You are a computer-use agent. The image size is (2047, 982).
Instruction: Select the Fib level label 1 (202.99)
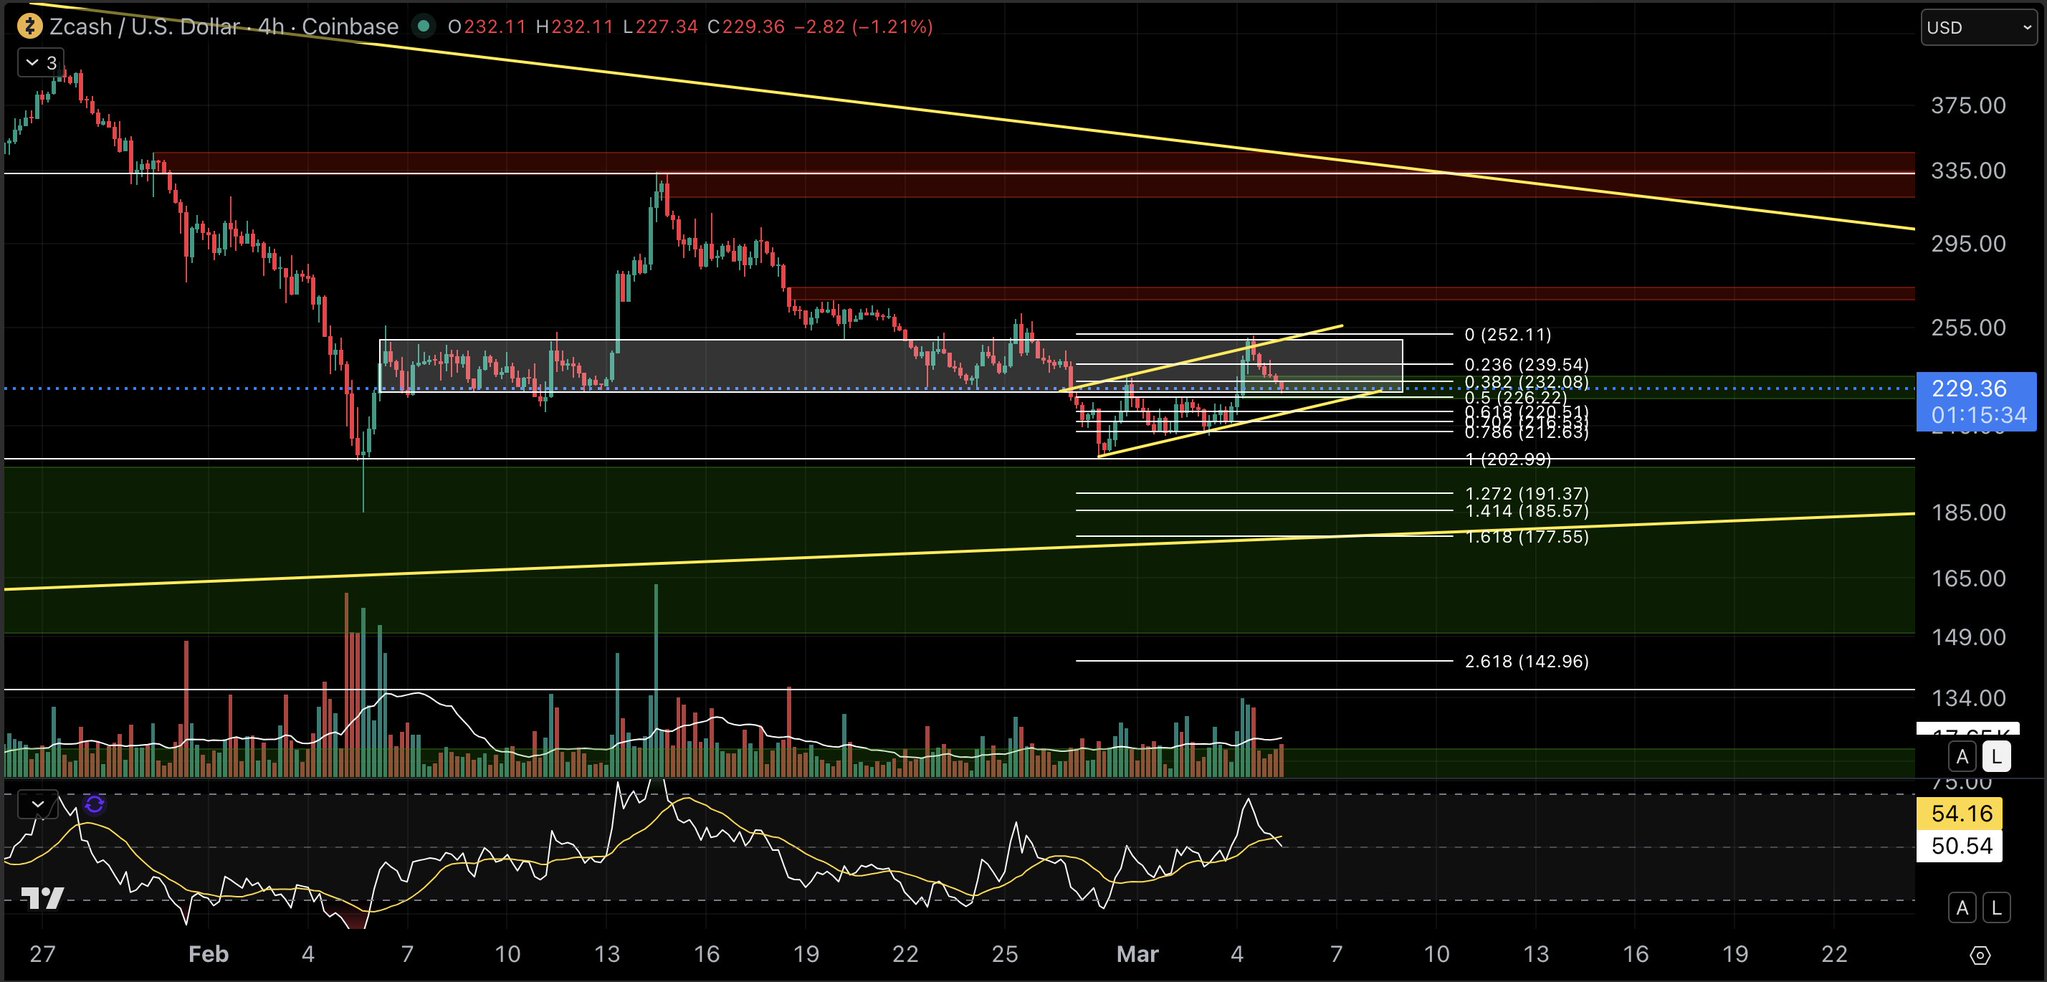(1508, 459)
